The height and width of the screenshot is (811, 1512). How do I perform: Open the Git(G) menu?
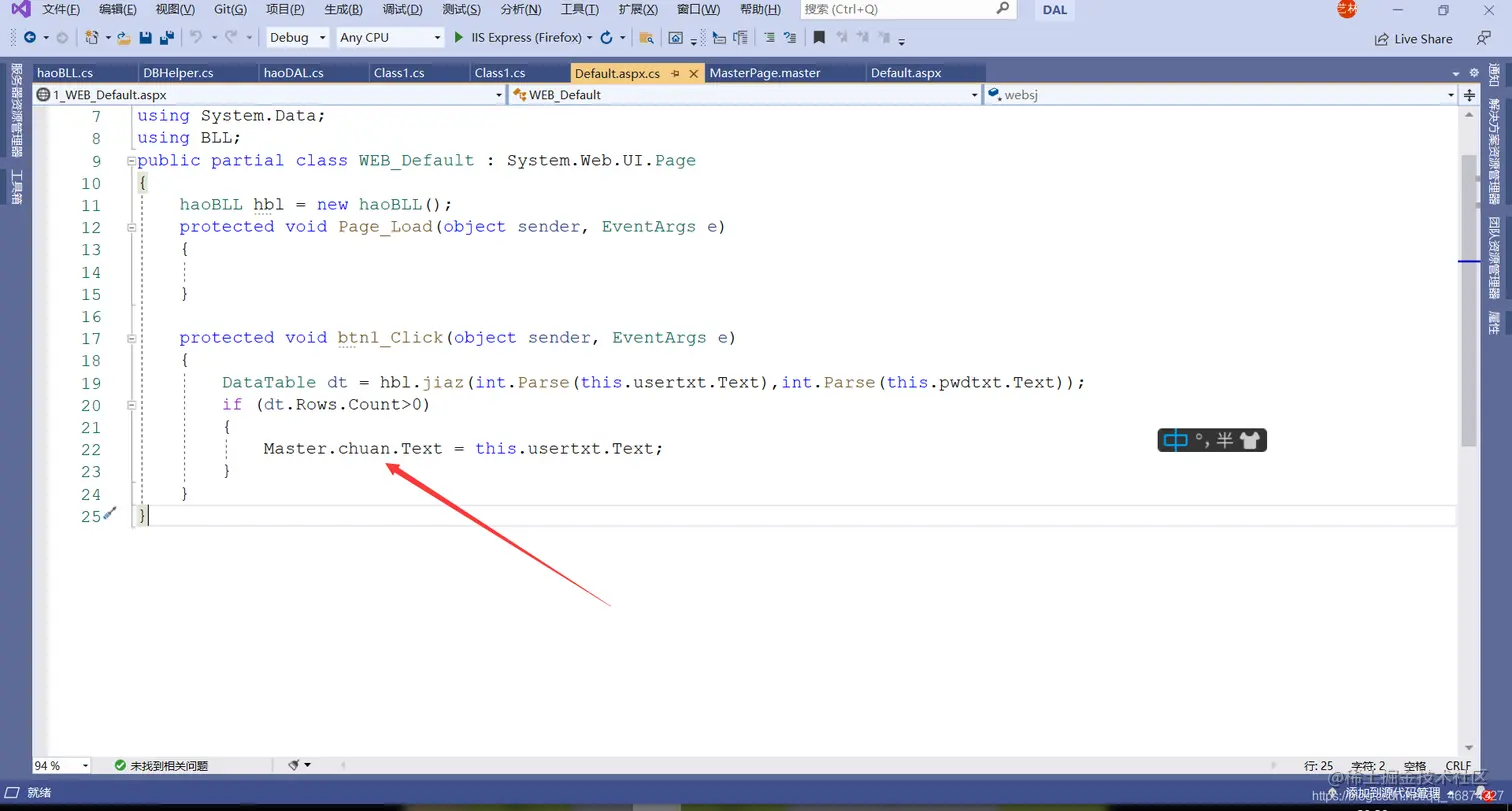click(230, 9)
